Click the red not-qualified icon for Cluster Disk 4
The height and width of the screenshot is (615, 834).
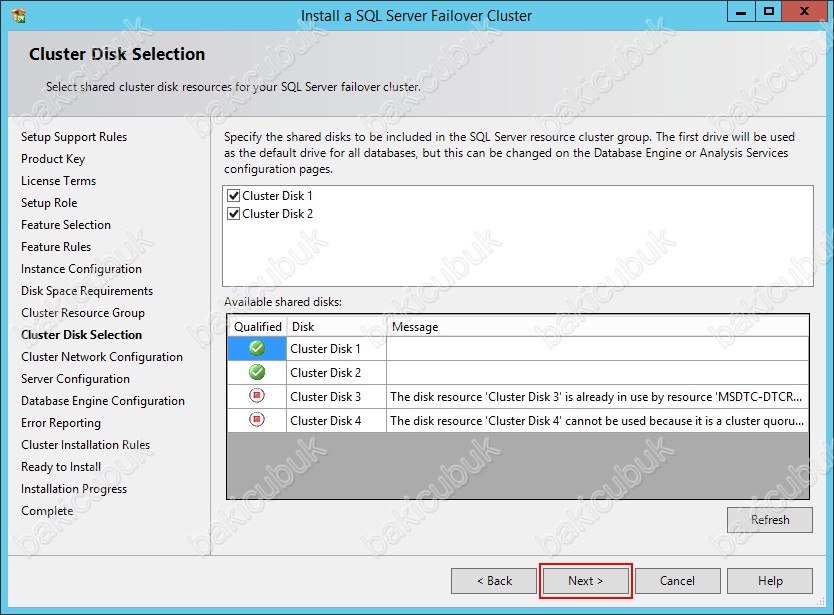coord(257,420)
